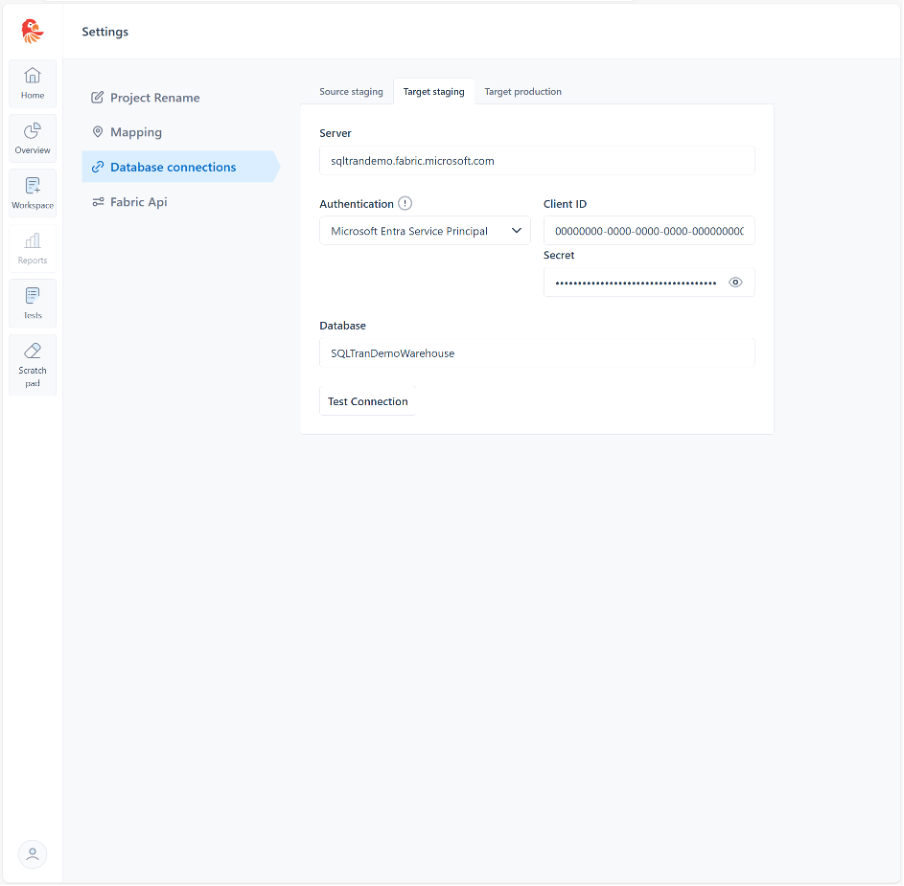Open Project Rename settings
Image resolution: width=904 pixels, height=886 pixels.
(x=154, y=98)
